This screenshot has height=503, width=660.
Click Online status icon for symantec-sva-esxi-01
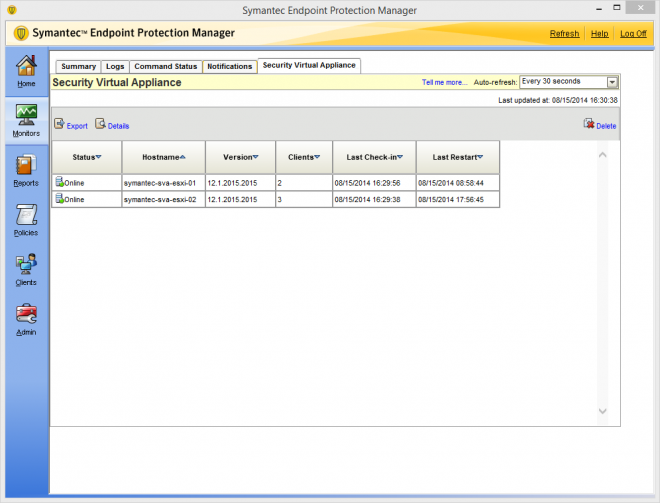coord(59,181)
